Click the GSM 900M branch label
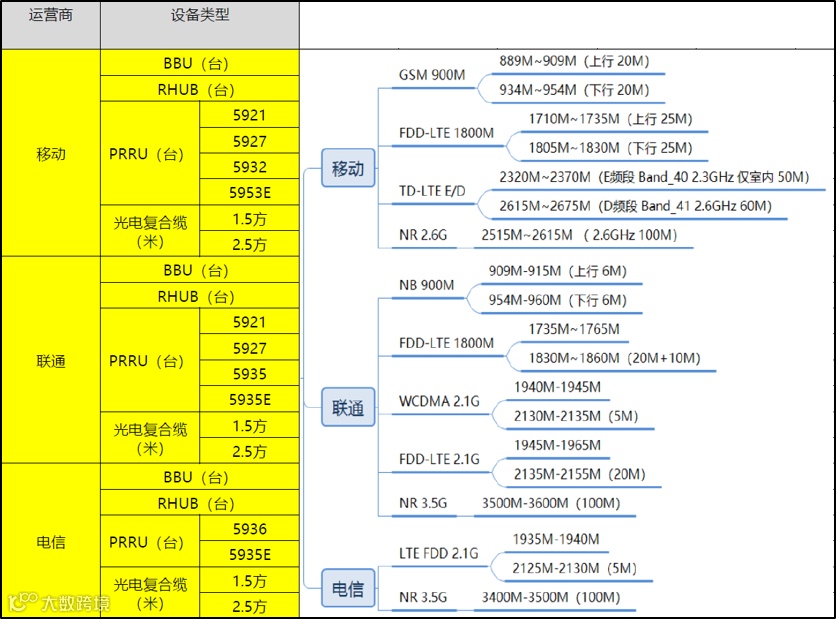 [x=432, y=75]
